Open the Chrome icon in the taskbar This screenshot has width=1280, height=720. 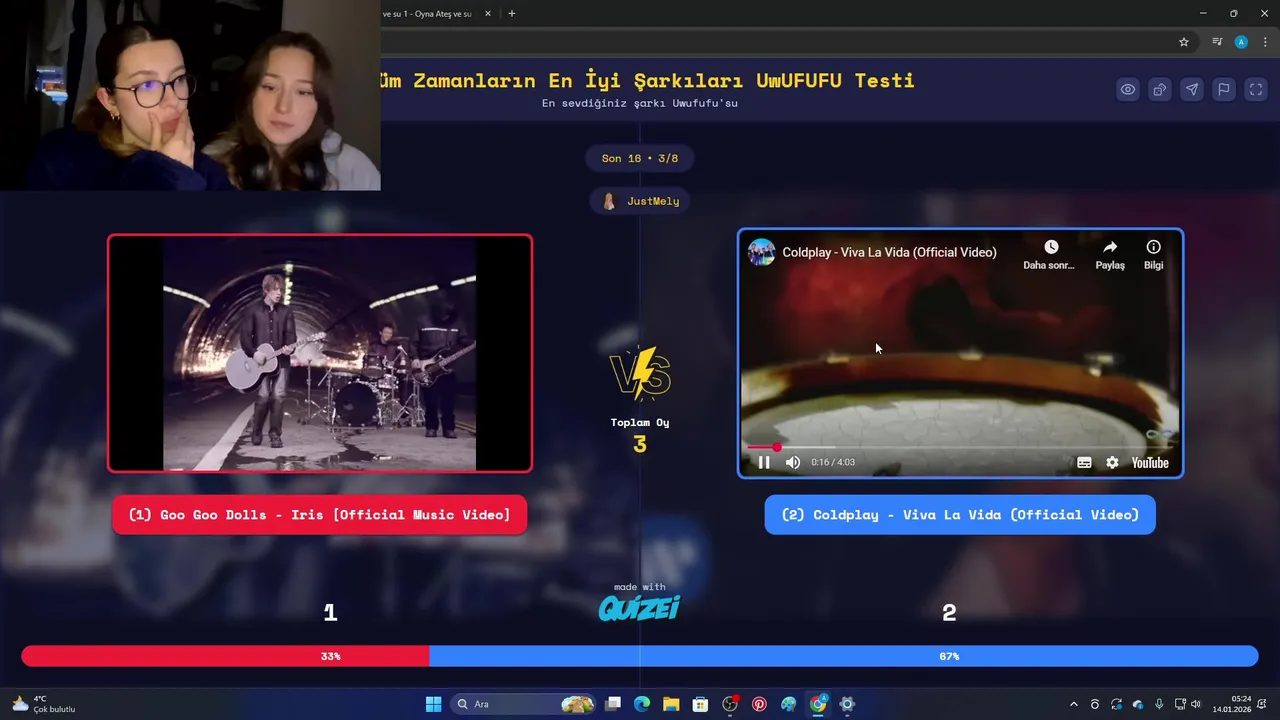(818, 704)
